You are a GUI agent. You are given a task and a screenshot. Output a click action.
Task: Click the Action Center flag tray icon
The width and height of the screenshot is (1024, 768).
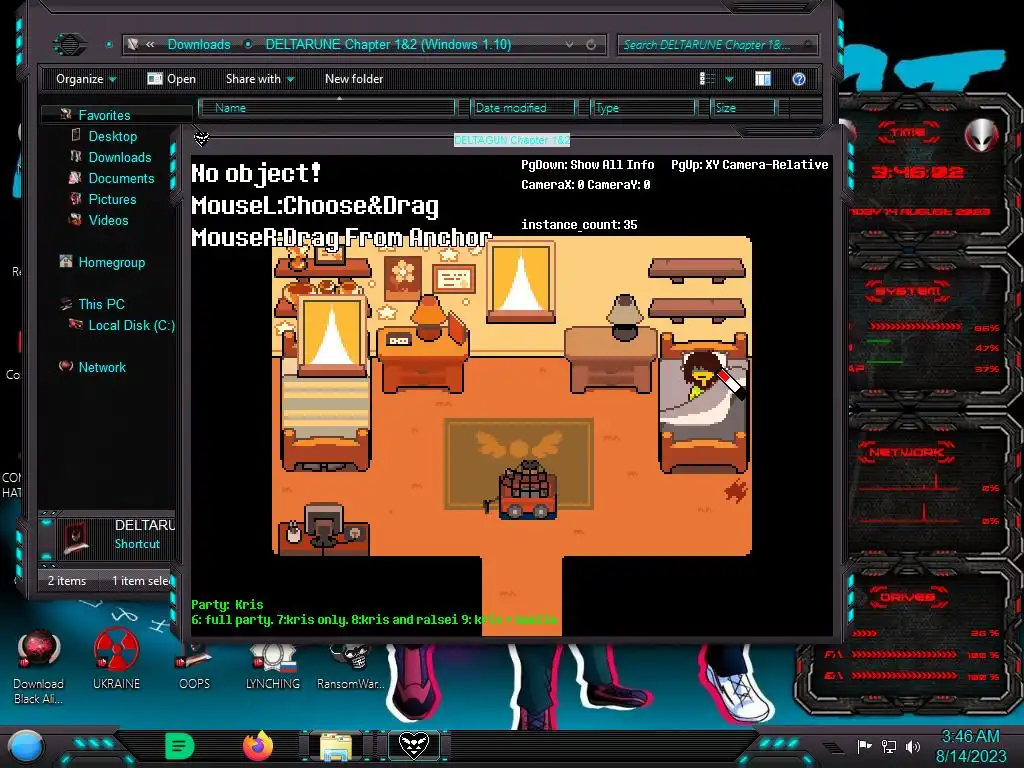pyautogui.click(x=864, y=746)
